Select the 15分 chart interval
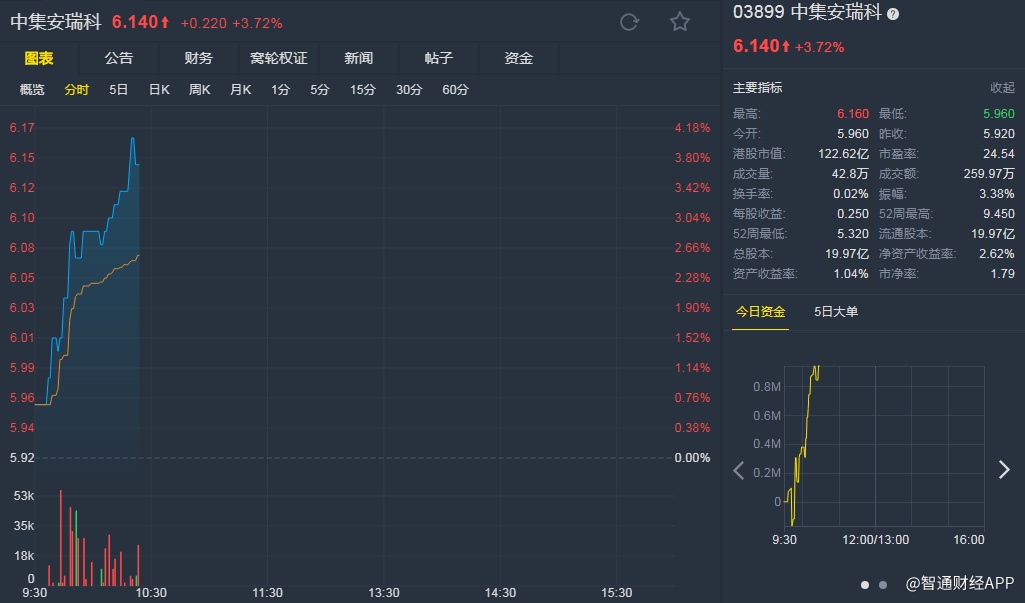Image resolution: width=1025 pixels, height=603 pixels. click(362, 90)
